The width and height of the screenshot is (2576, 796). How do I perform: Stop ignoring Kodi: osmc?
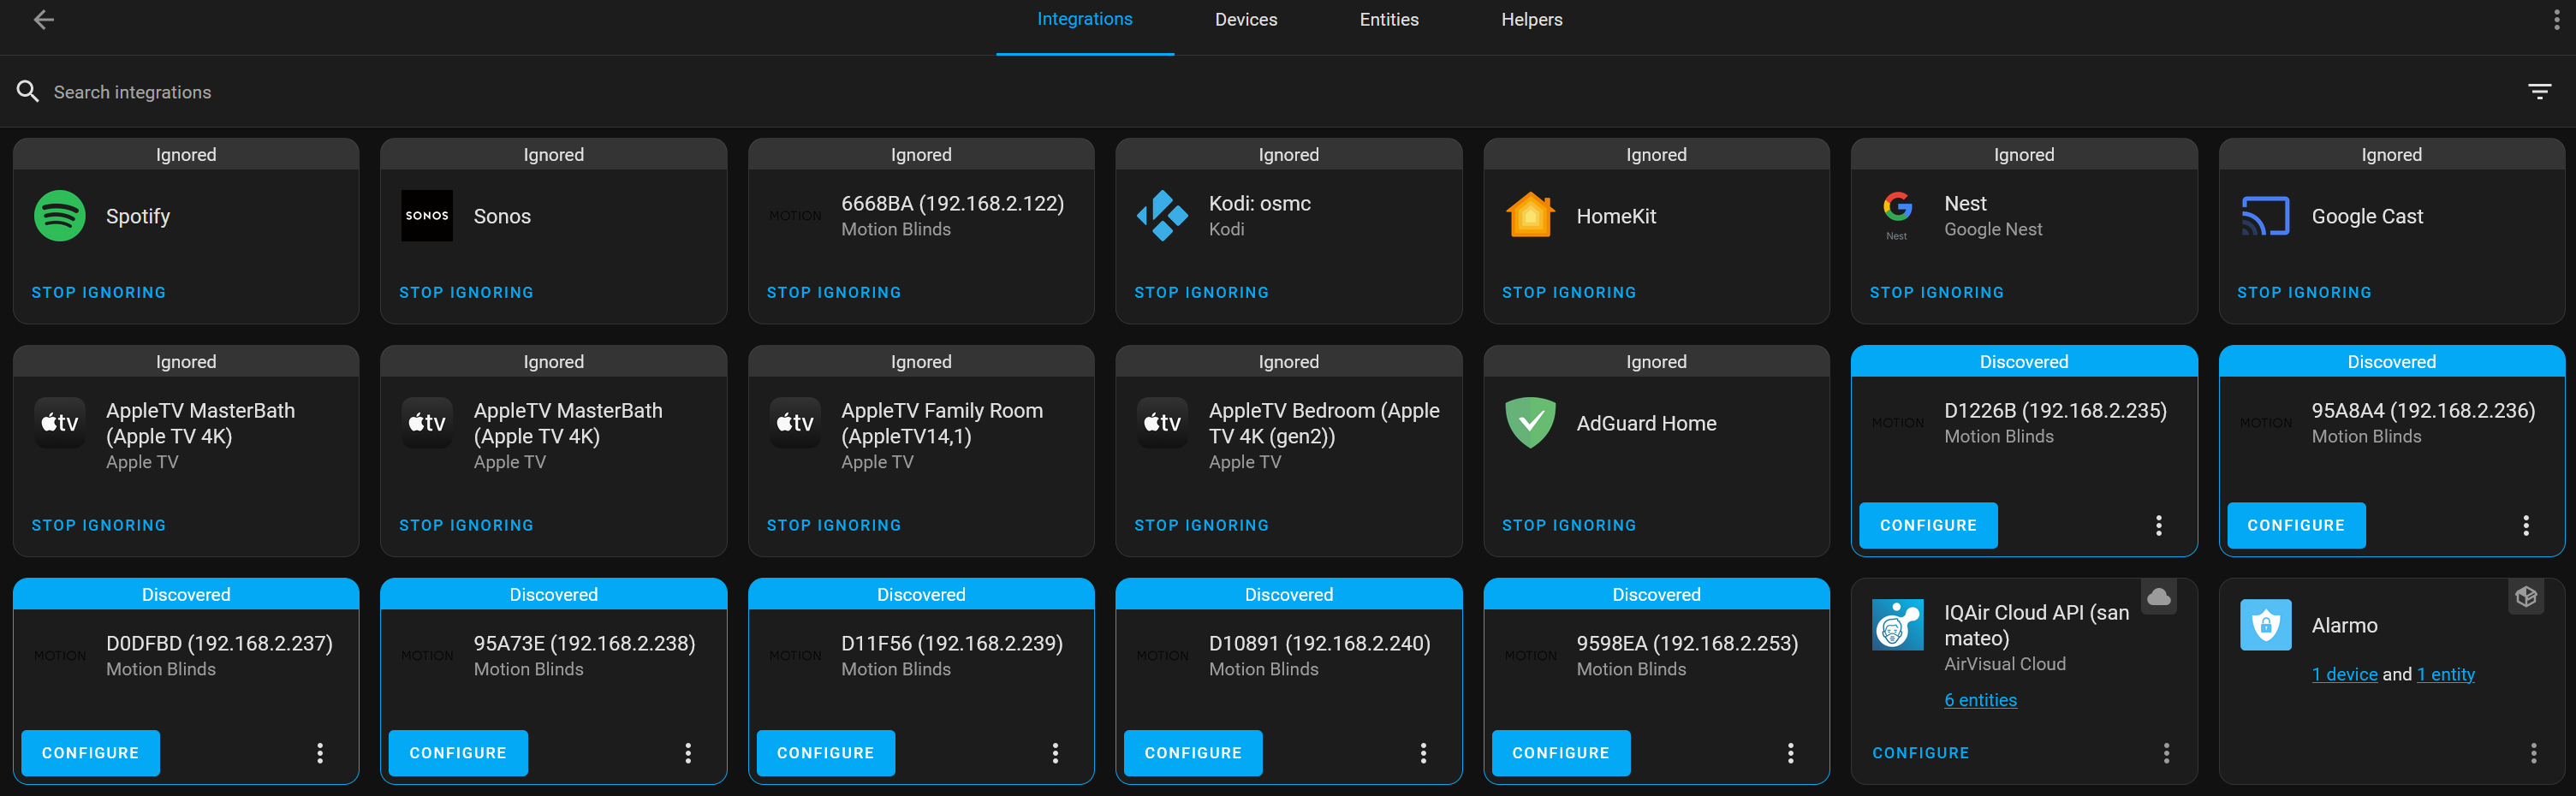coord(1201,293)
